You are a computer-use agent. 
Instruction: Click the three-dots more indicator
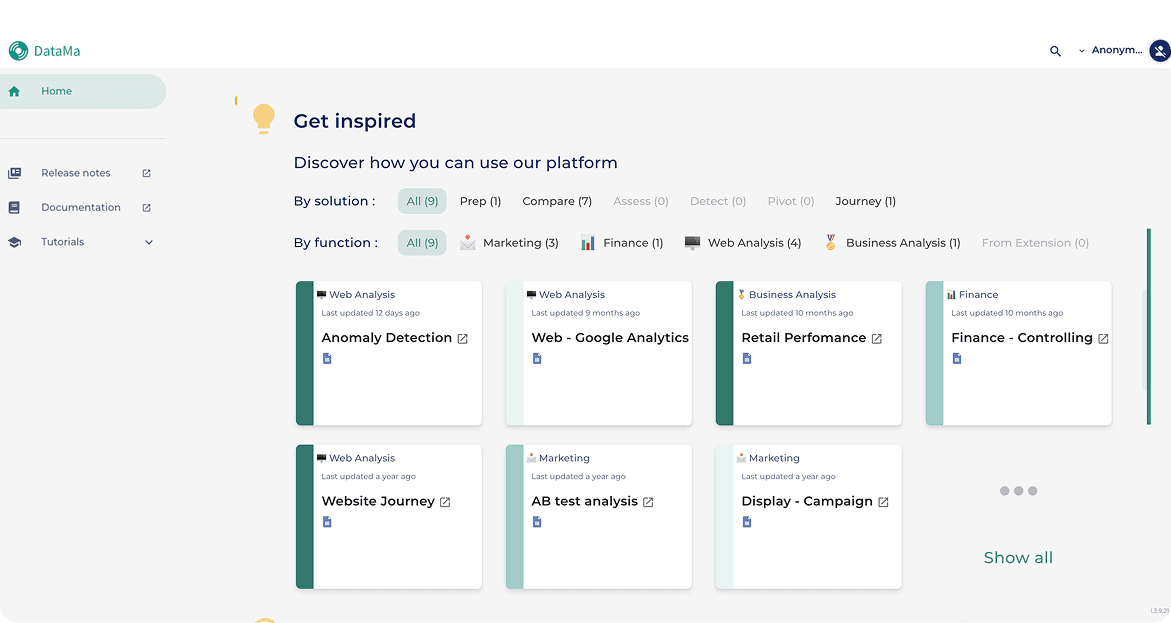point(1019,491)
